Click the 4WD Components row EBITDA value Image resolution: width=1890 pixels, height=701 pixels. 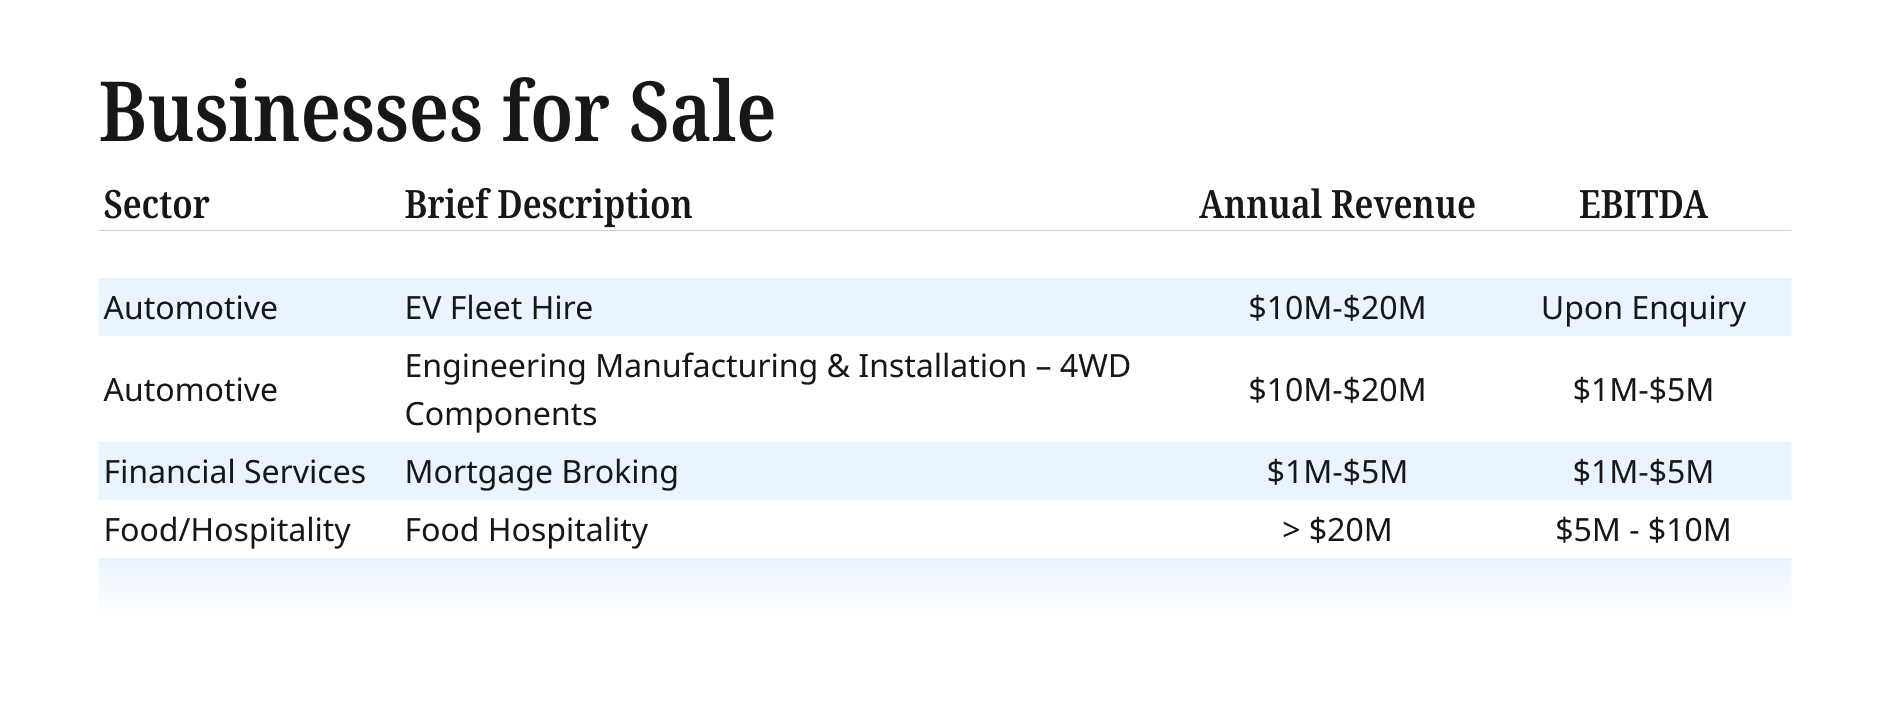(x=1642, y=390)
